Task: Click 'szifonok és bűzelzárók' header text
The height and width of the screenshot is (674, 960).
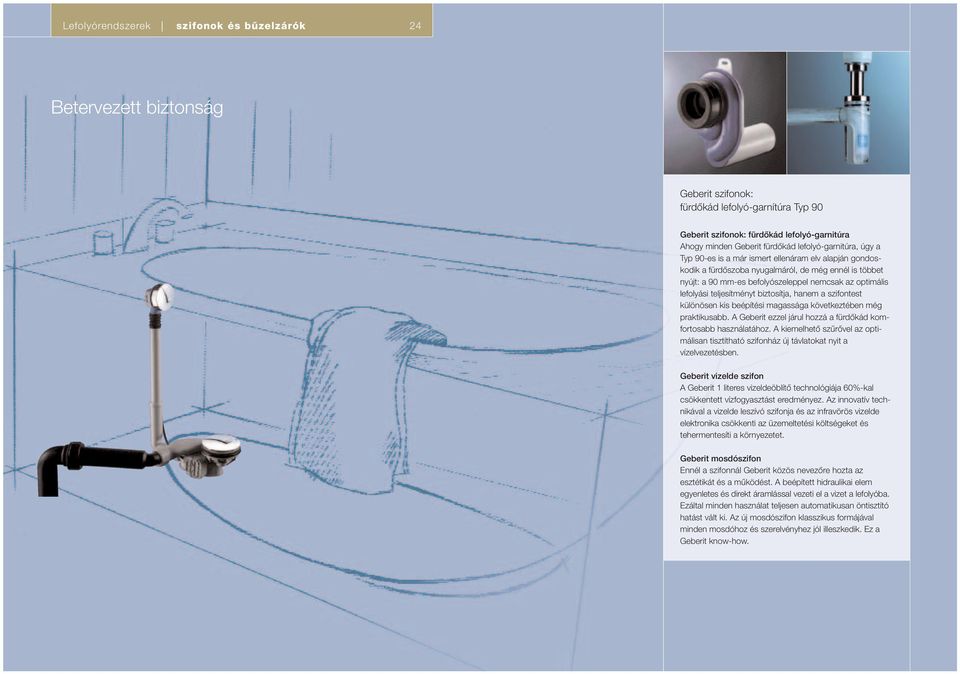Action: tap(241, 26)
